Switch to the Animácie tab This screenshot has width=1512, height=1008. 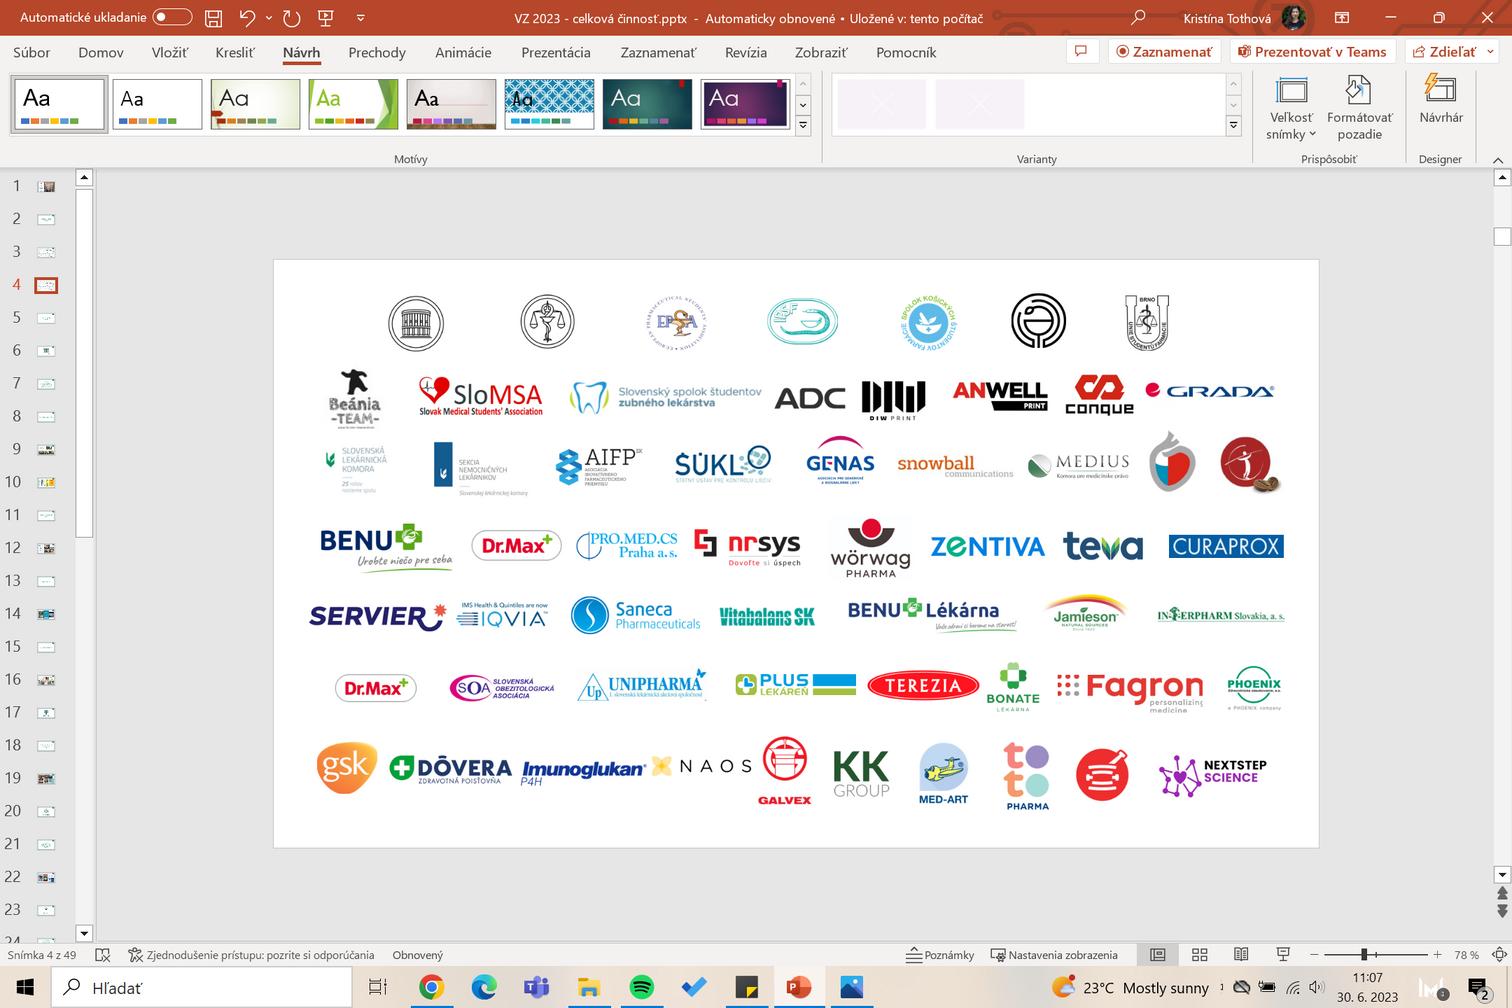(x=463, y=52)
